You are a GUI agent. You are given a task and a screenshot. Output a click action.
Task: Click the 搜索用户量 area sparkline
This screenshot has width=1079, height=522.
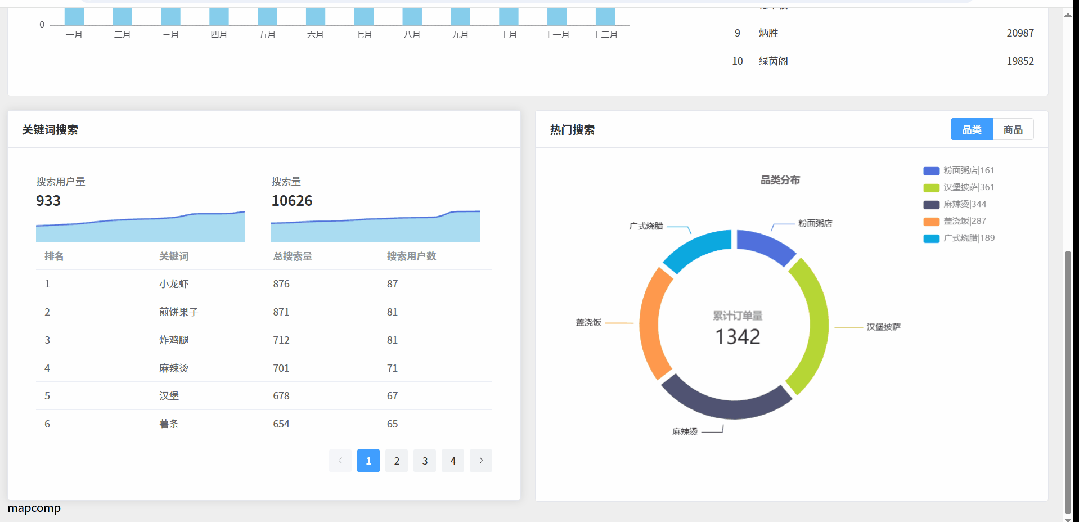point(140,227)
